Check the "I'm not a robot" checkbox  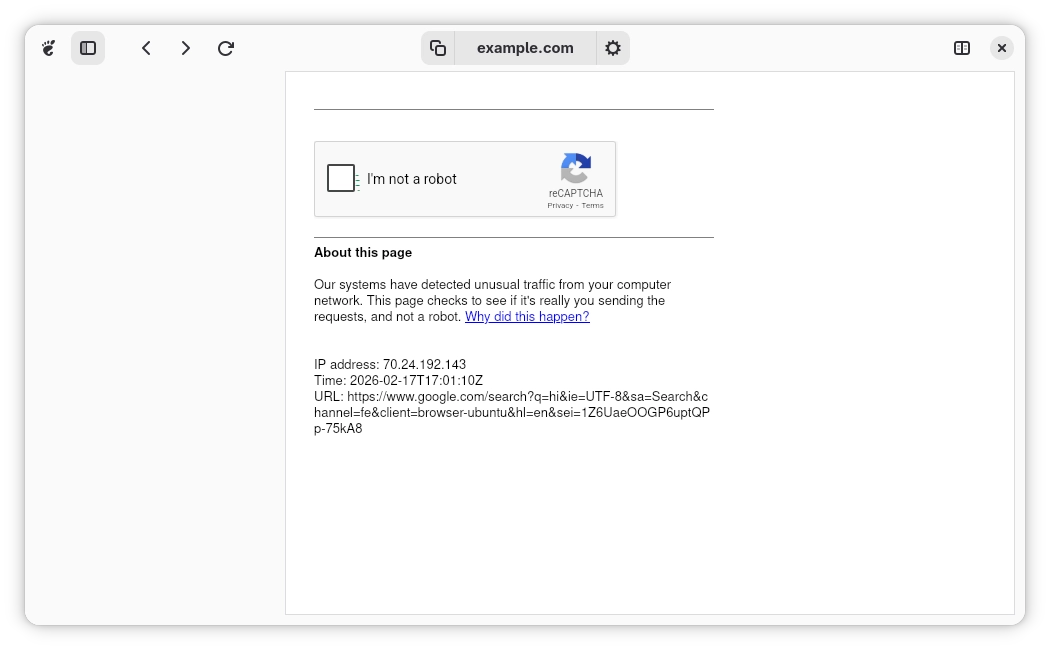[341, 179]
